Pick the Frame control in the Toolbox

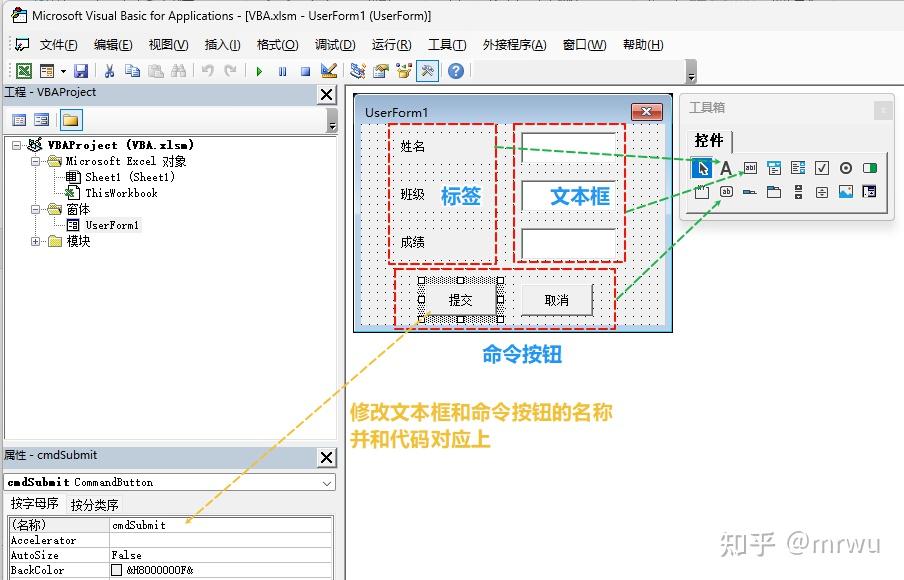click(x=703, y=192)
